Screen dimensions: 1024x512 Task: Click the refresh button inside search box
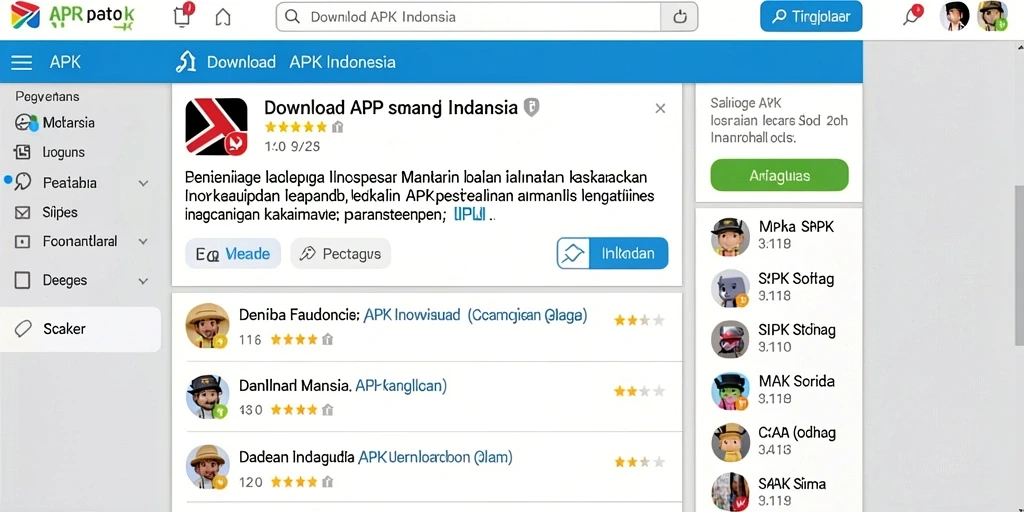tap(679, 17)
